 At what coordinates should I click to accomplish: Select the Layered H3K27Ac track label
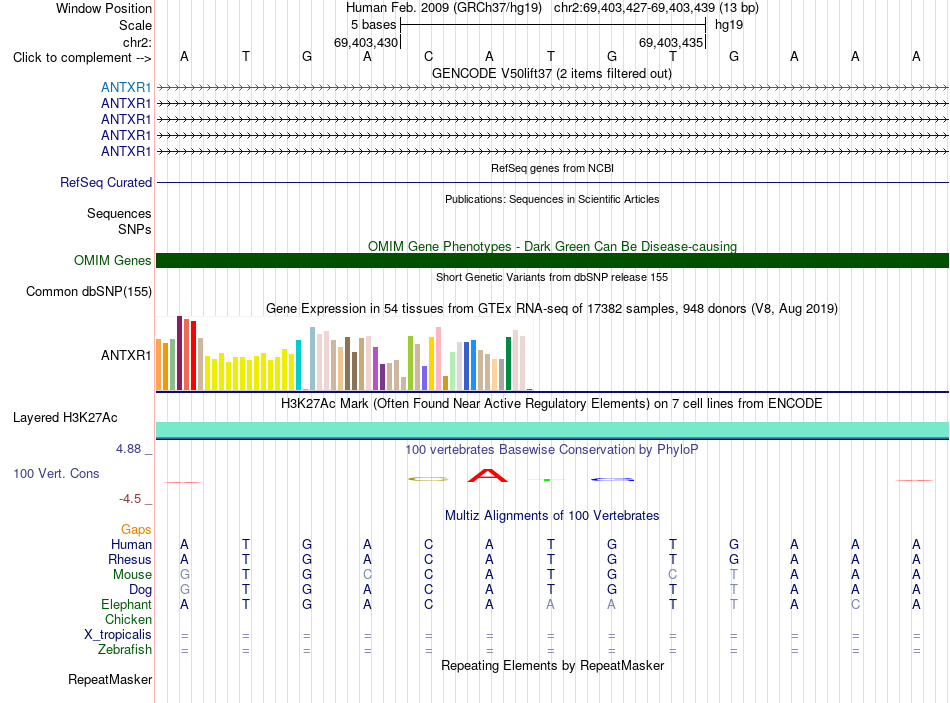coord(65,418)
